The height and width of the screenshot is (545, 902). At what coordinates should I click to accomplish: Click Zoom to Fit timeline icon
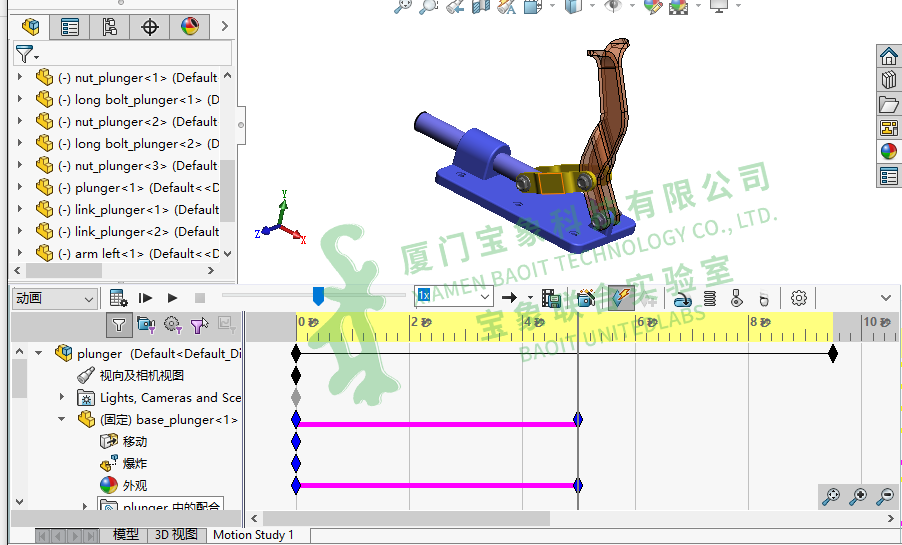(x=831, y=496)
